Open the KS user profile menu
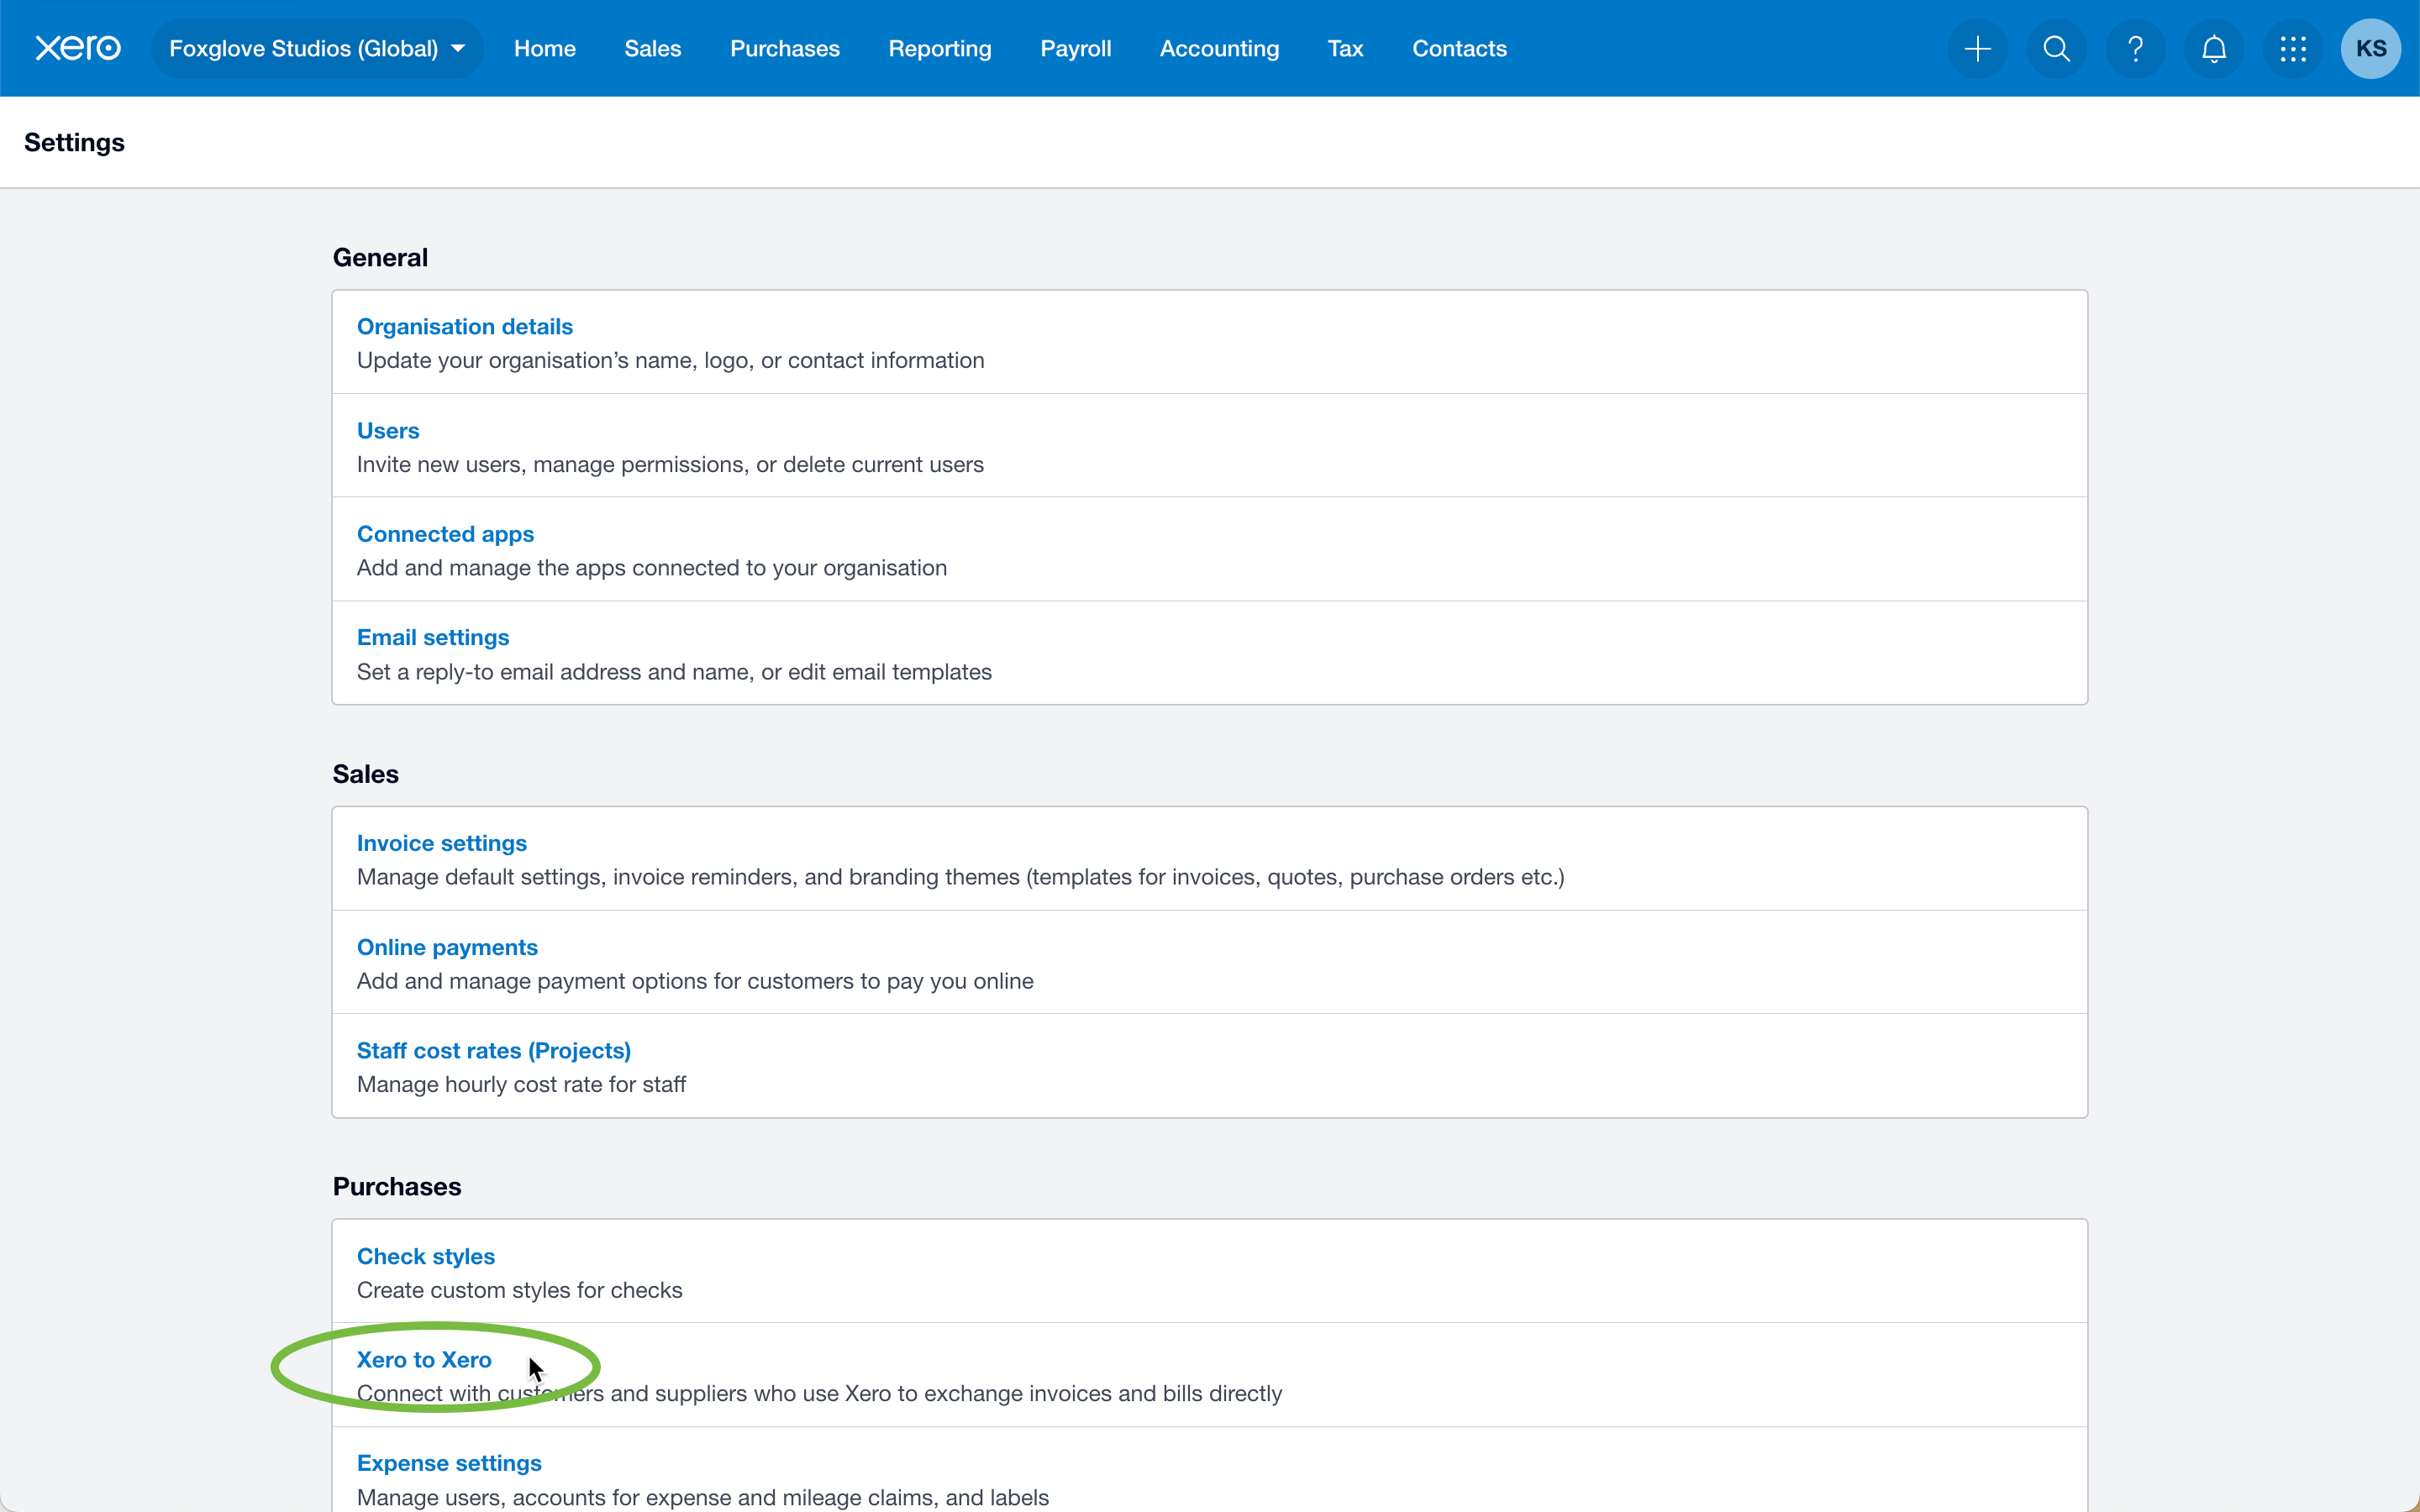 (2370, 47)
